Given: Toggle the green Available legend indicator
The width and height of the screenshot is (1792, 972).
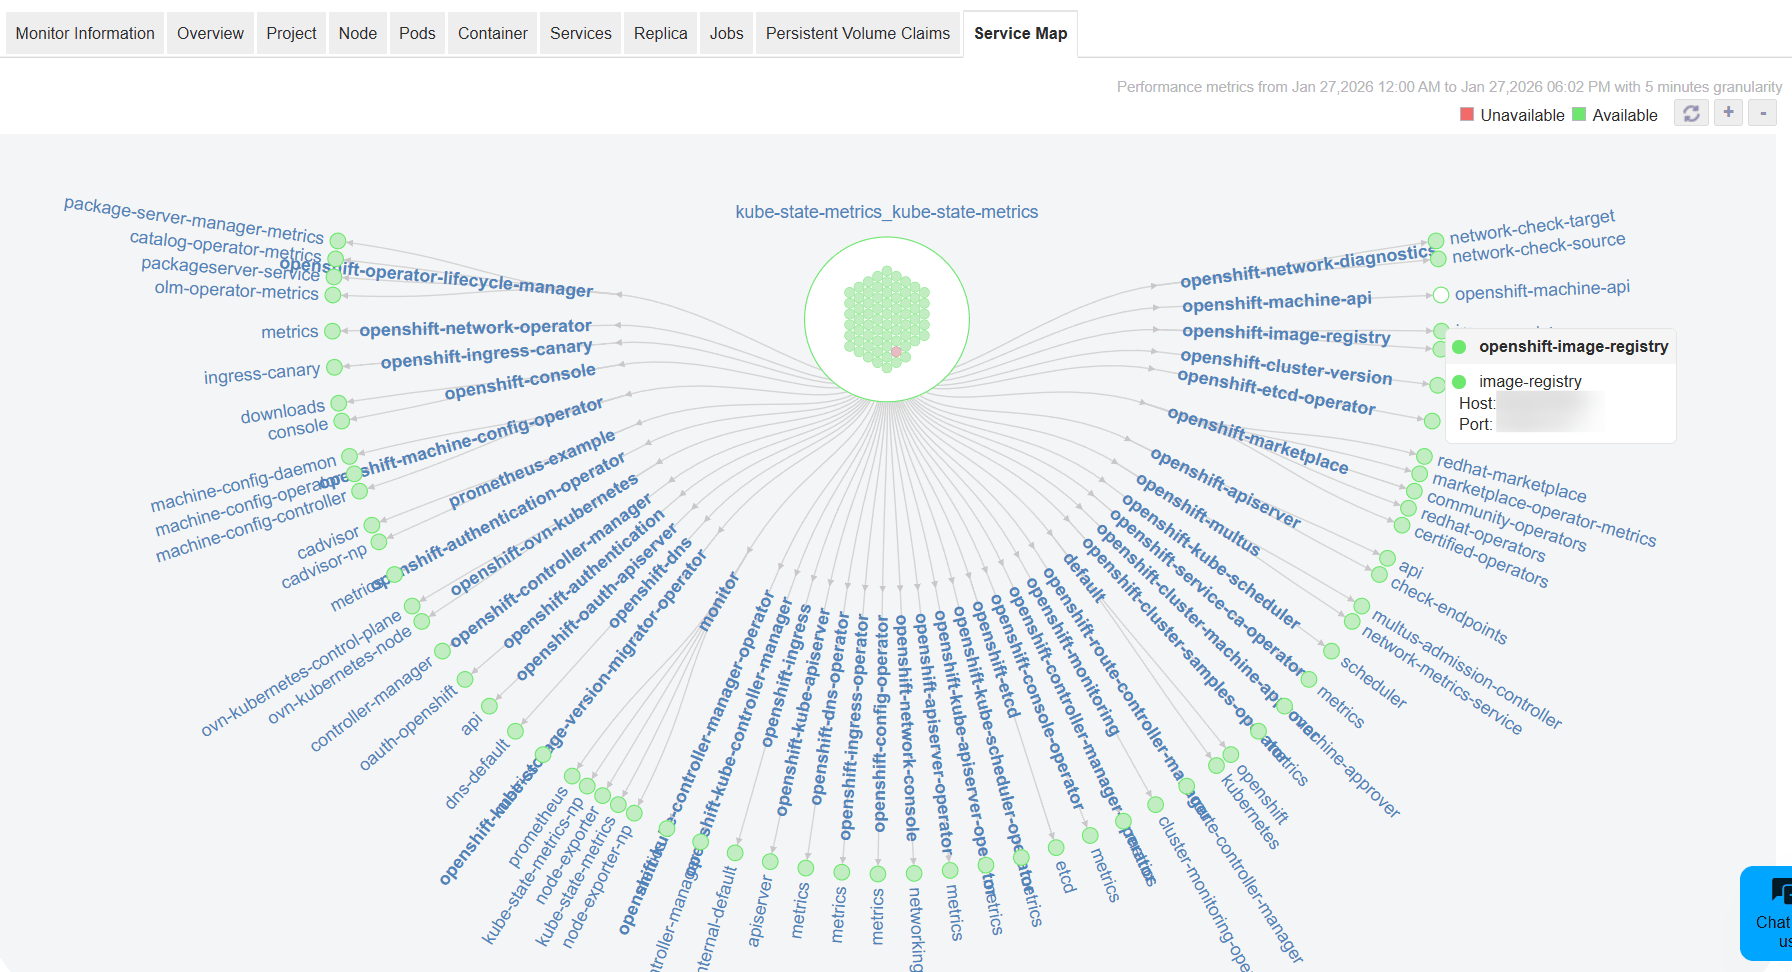Looking at the screenshot, I should pyautogui.click(x=1580, y=114).
